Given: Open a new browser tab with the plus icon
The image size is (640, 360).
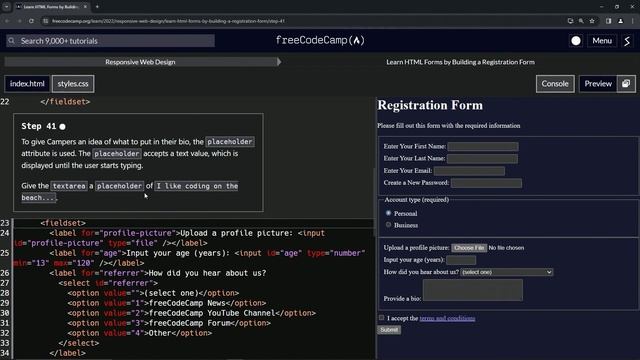Looking at the screenshot, I should click(x=97, y=7).
